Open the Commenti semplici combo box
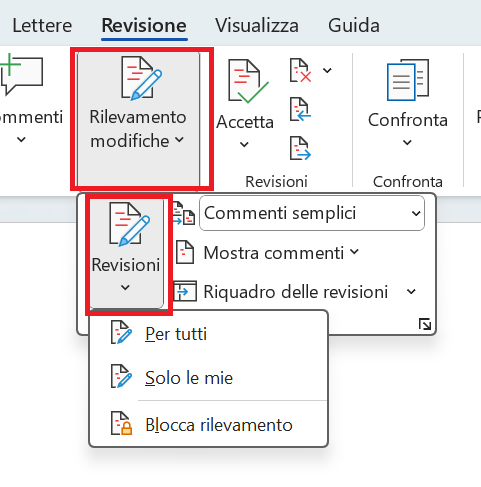This screenshot has width=481, height=487. click(312, 213)
